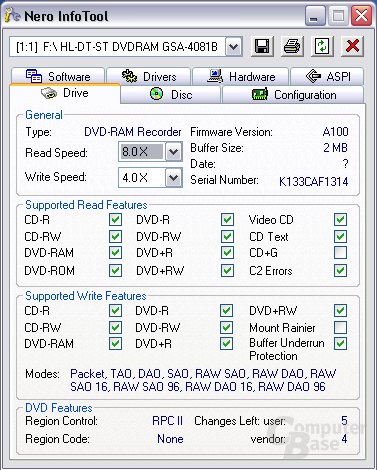Open the Read Speed dropdown
This screenshot has width=377, height=470.
click(173, 152)
